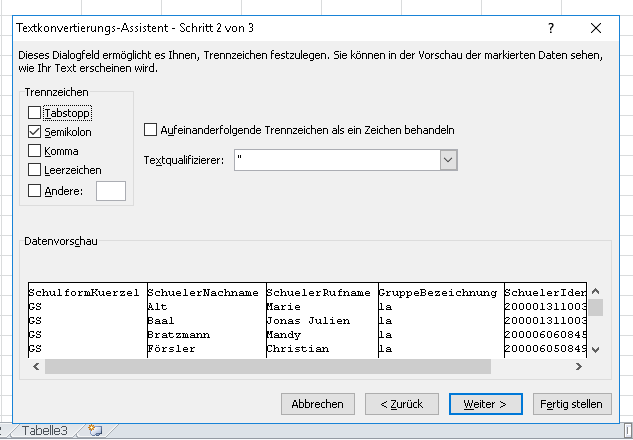This screenshot has height=440, width=633.
Task: Close the Textkonvertierungs-Assistent dialog
Action: [x=596, y=29]
